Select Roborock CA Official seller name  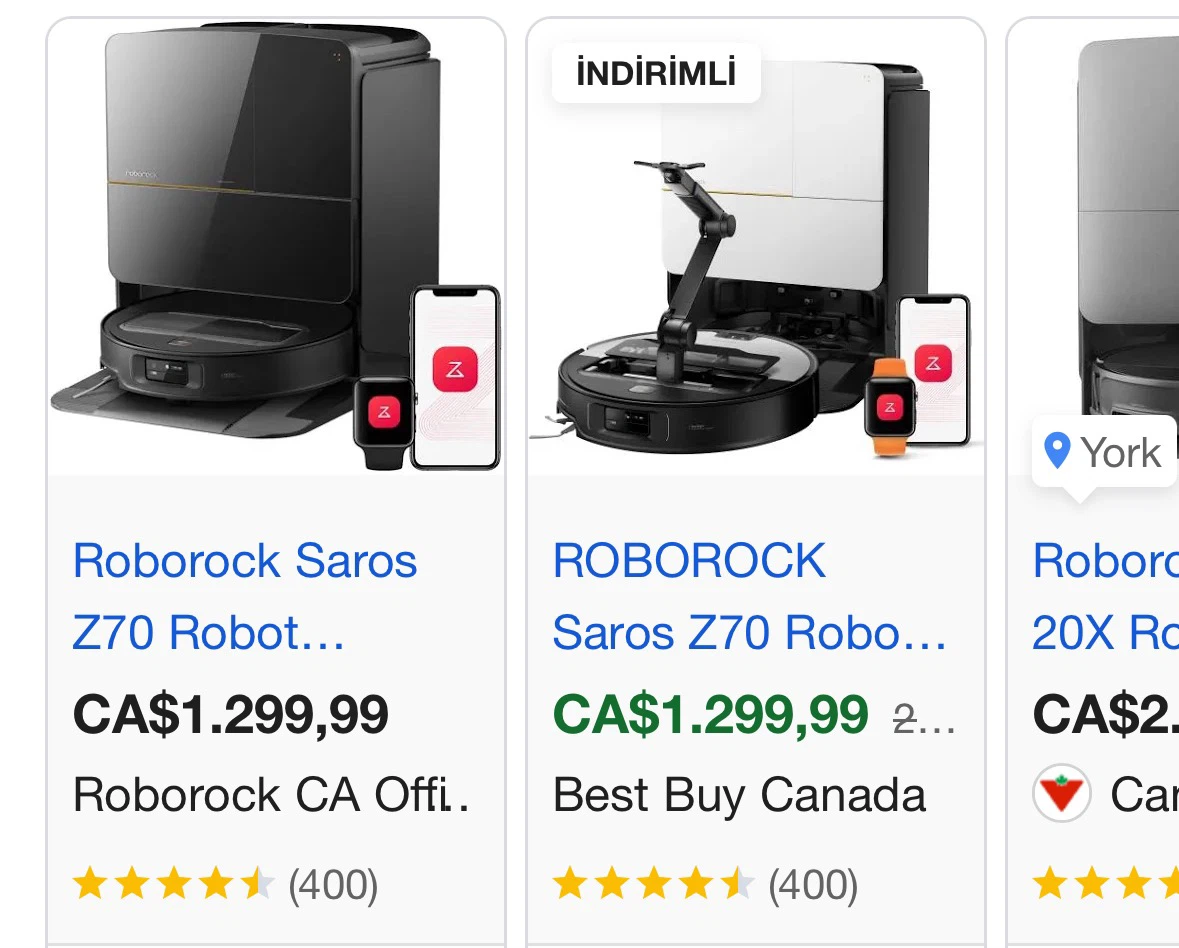[x=271, y=795]
